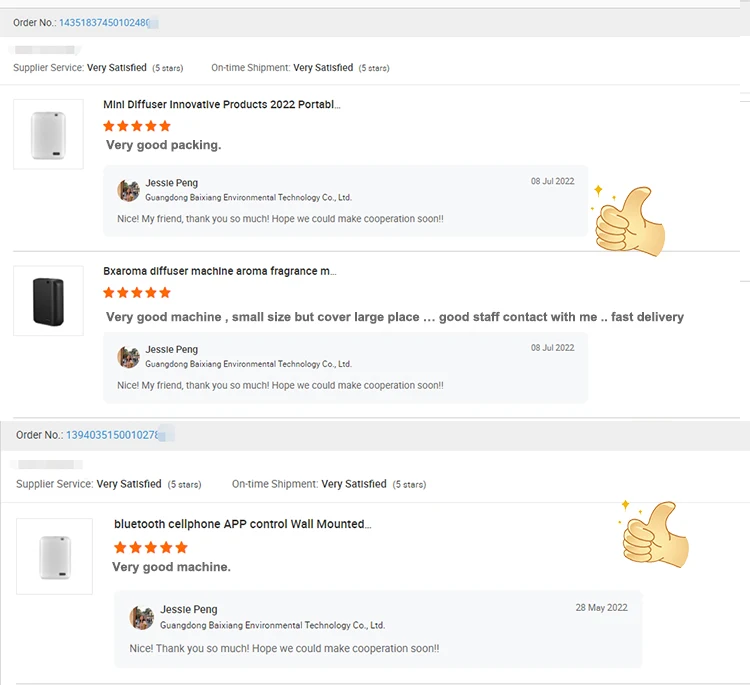Click the 28 May 2022 reply date

coord(601,607)
